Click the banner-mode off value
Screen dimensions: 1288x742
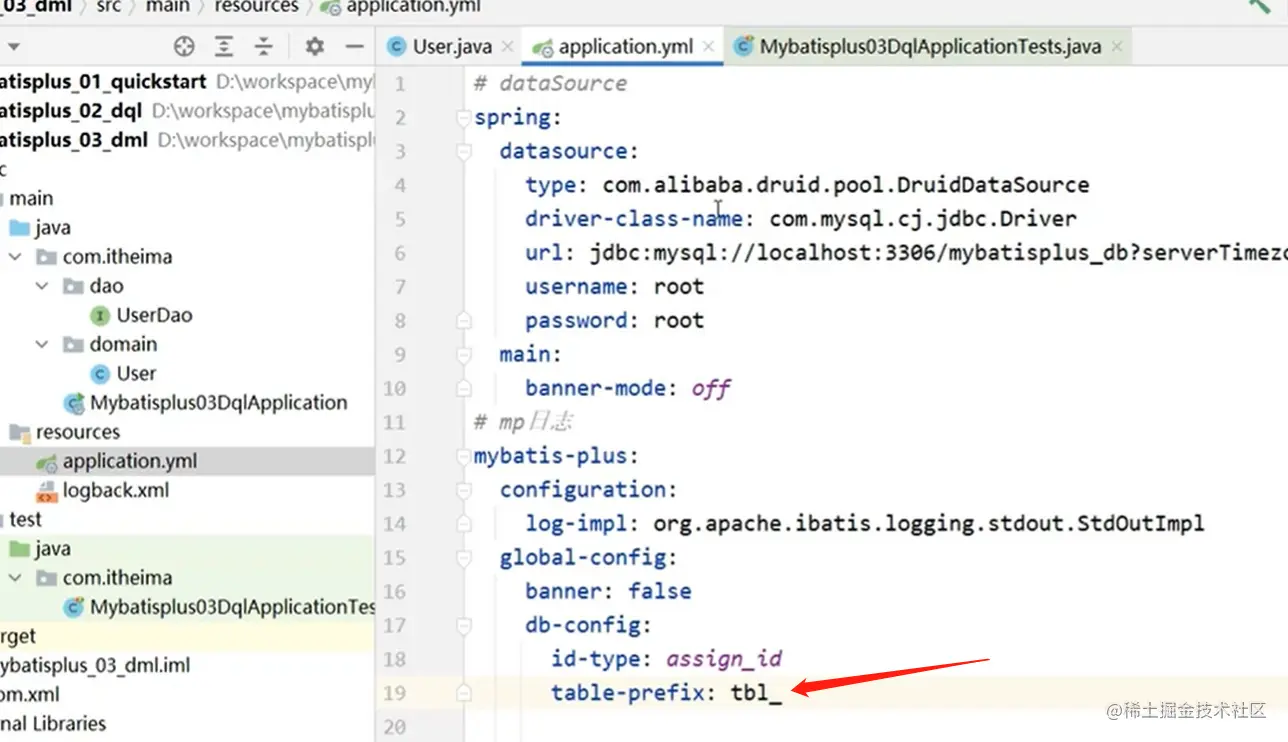tap(711, 388)
